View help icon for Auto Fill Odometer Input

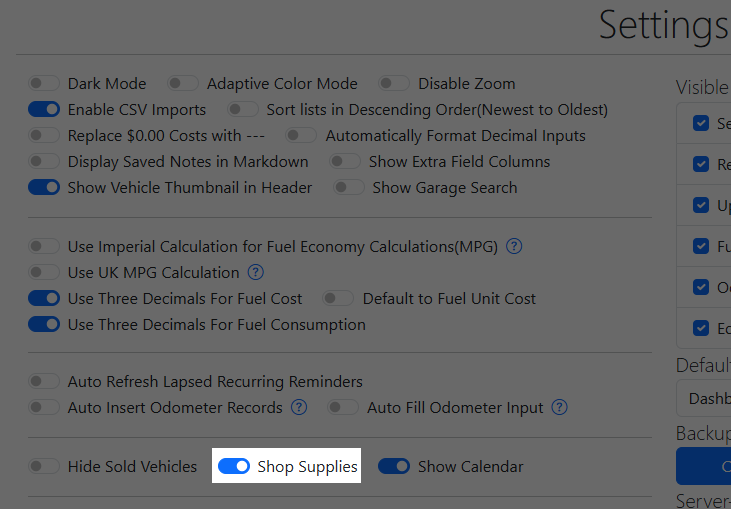coord(560,407)
